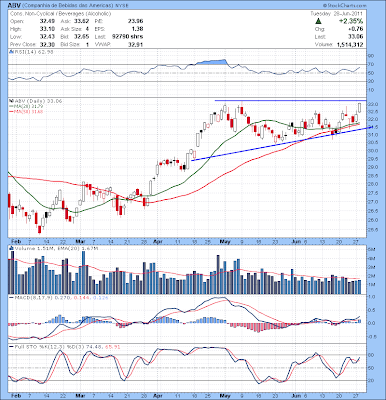Click the small icon beside the Volume label
Image resolution: width=386 pixels, height=400 pixels.
click(x=11, y=248)
